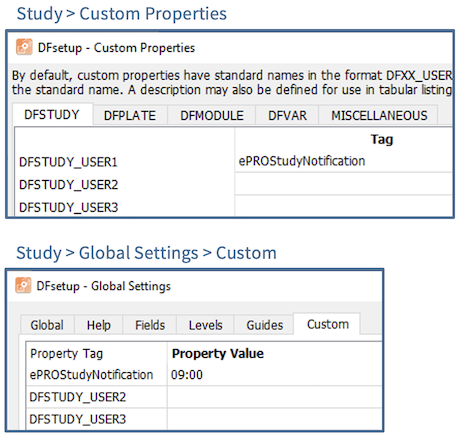Click the Property Value cell for DFSTUDY_USER2
This screenshot has height=437, width=460.
click(275, 397)
